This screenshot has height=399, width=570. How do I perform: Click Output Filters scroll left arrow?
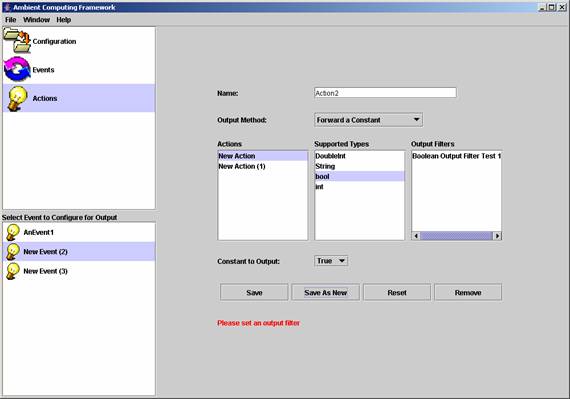coord(416,236)
